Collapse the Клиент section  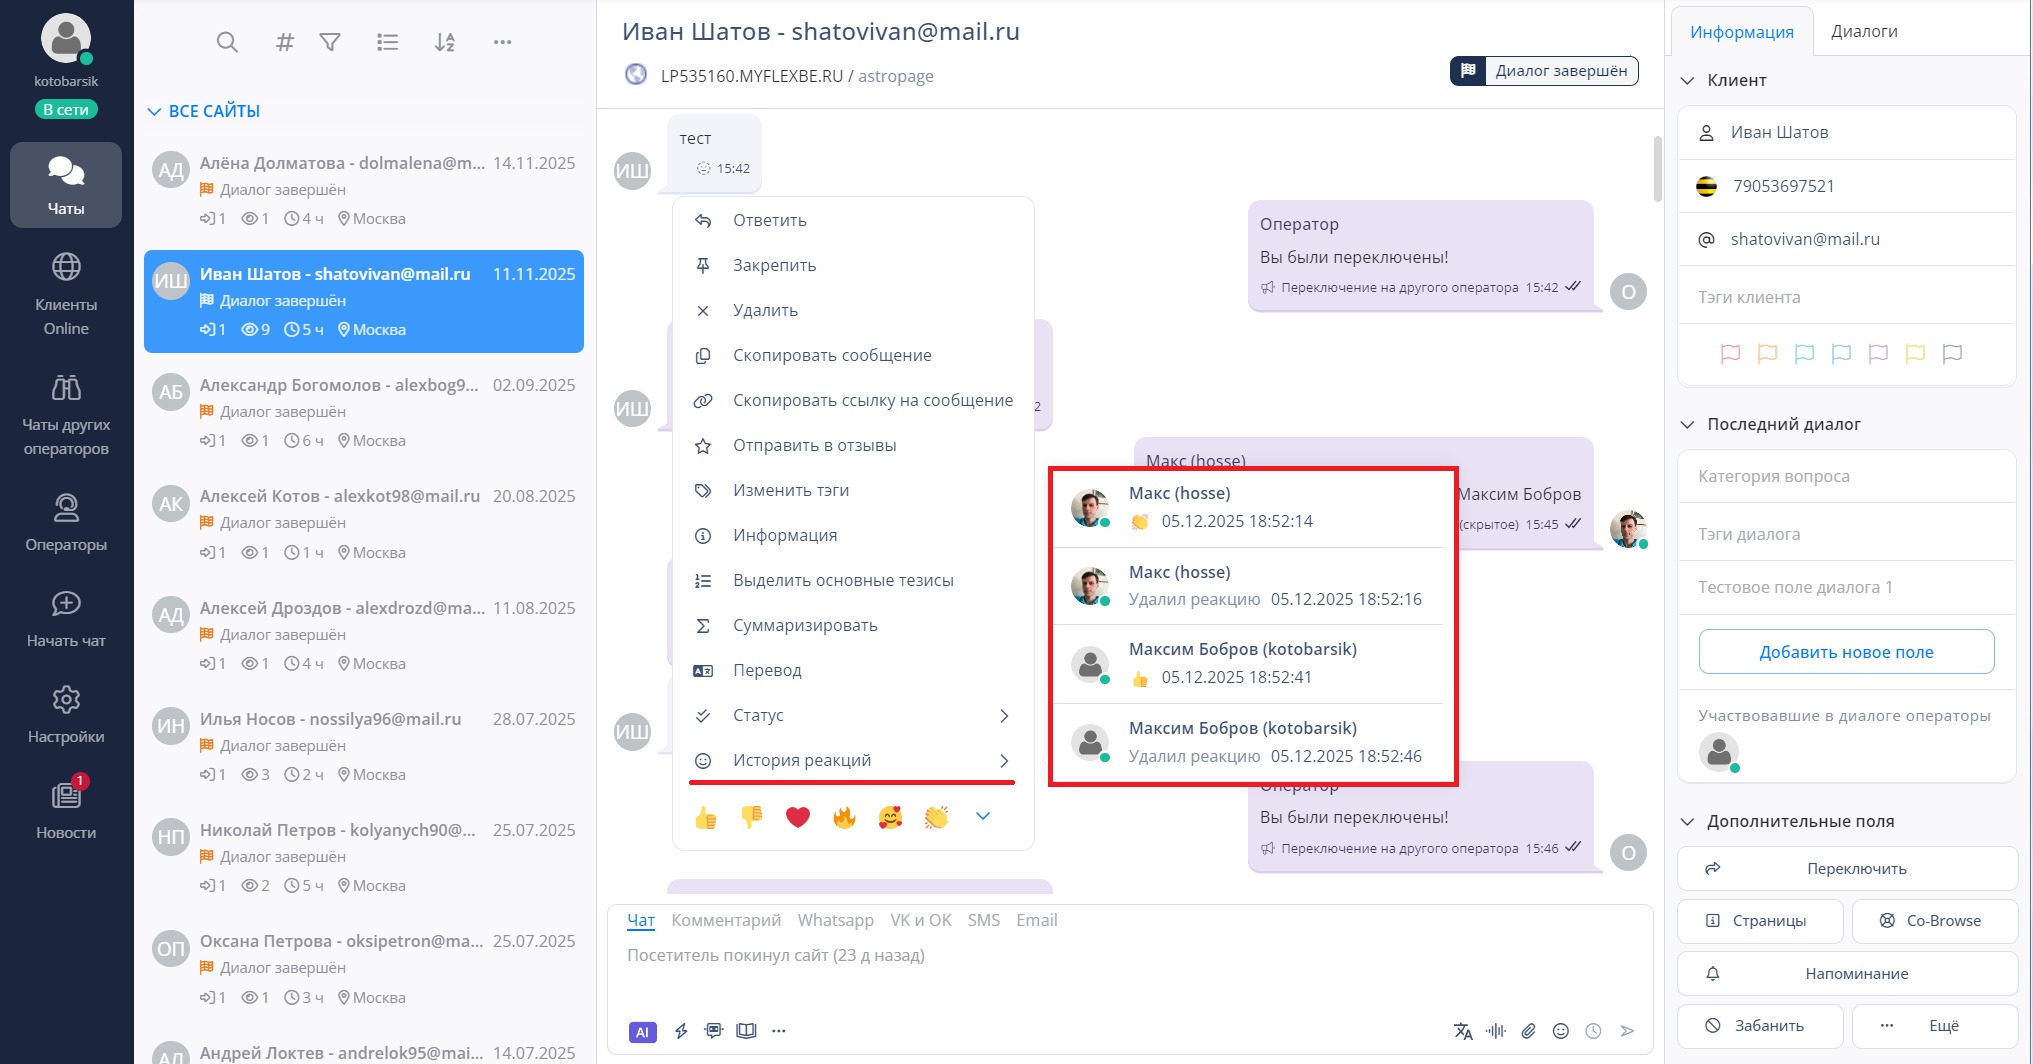[x=1688, y=81]
